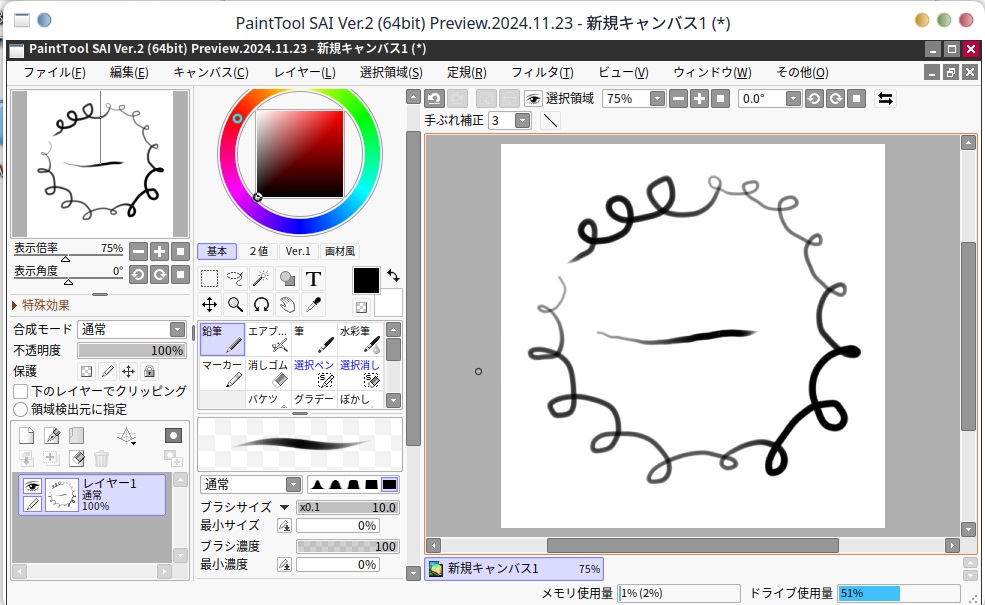Click the 新規キャンバス1 document tab
Viewport: 985px width, 605px height.
(513, 569)
